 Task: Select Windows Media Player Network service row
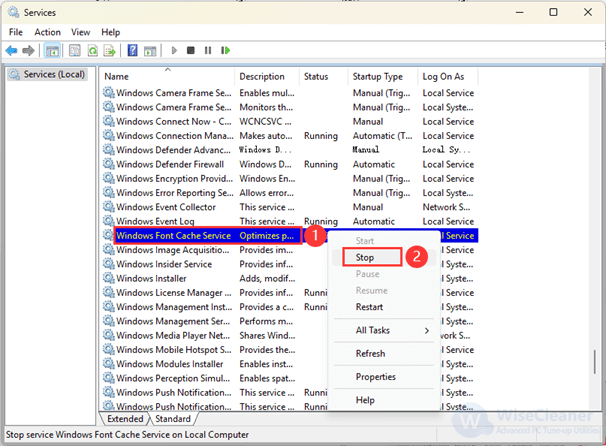[x=214, y=335]
